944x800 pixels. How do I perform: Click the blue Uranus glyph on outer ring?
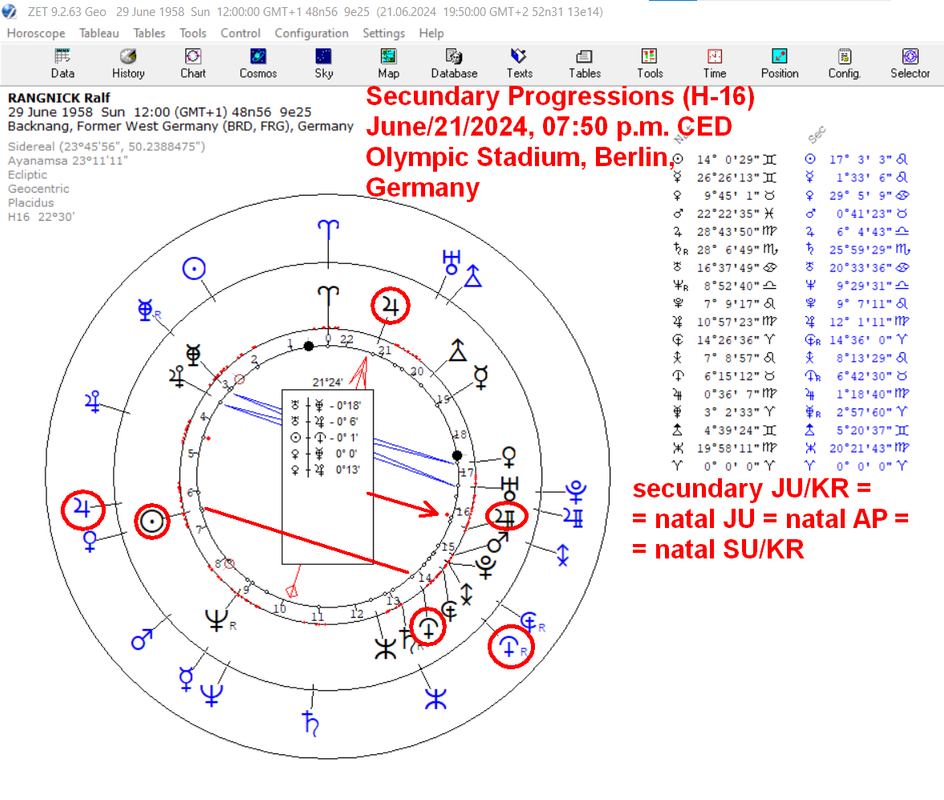451,263
